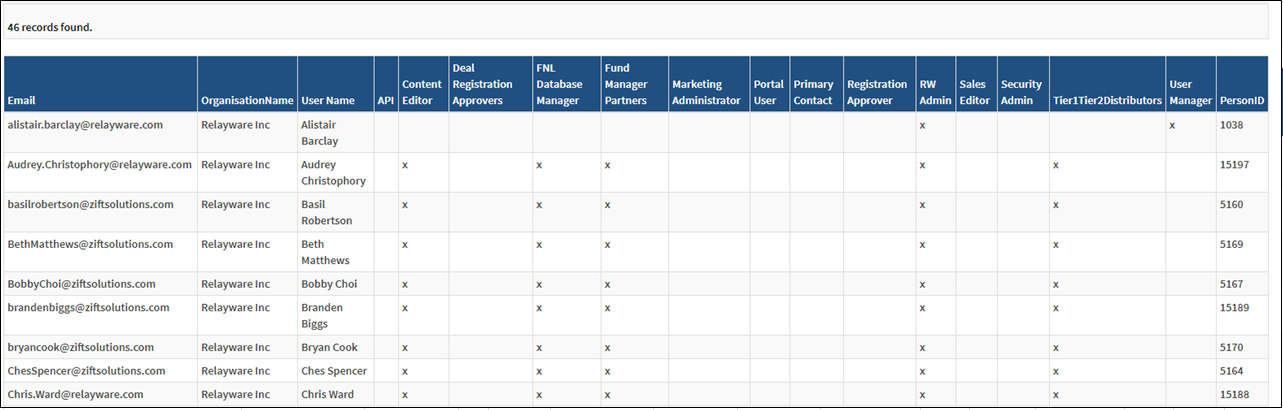Click PersonID 5170
Viewport: 1283px width, 410px height.
tap(1232, 348)
